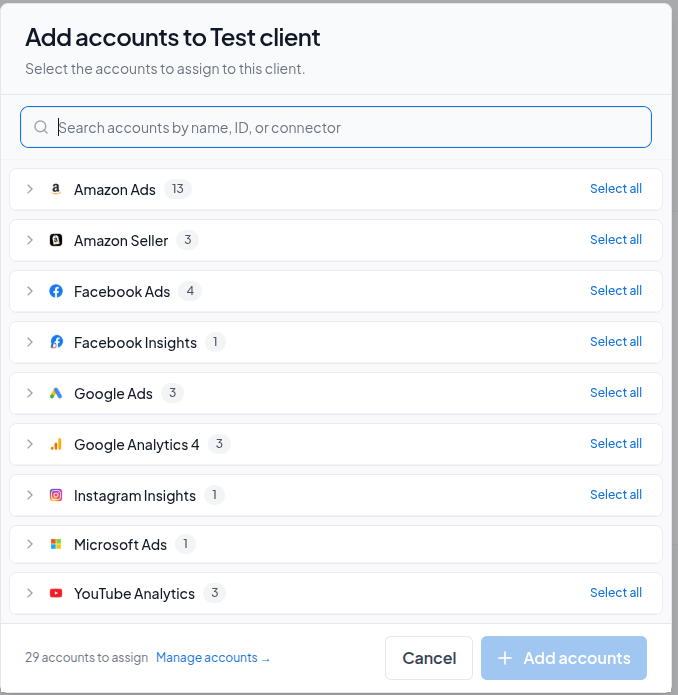Expand the Instagram Insights group chevron
This screenshot has height=695, width=678.
(30, 495)
